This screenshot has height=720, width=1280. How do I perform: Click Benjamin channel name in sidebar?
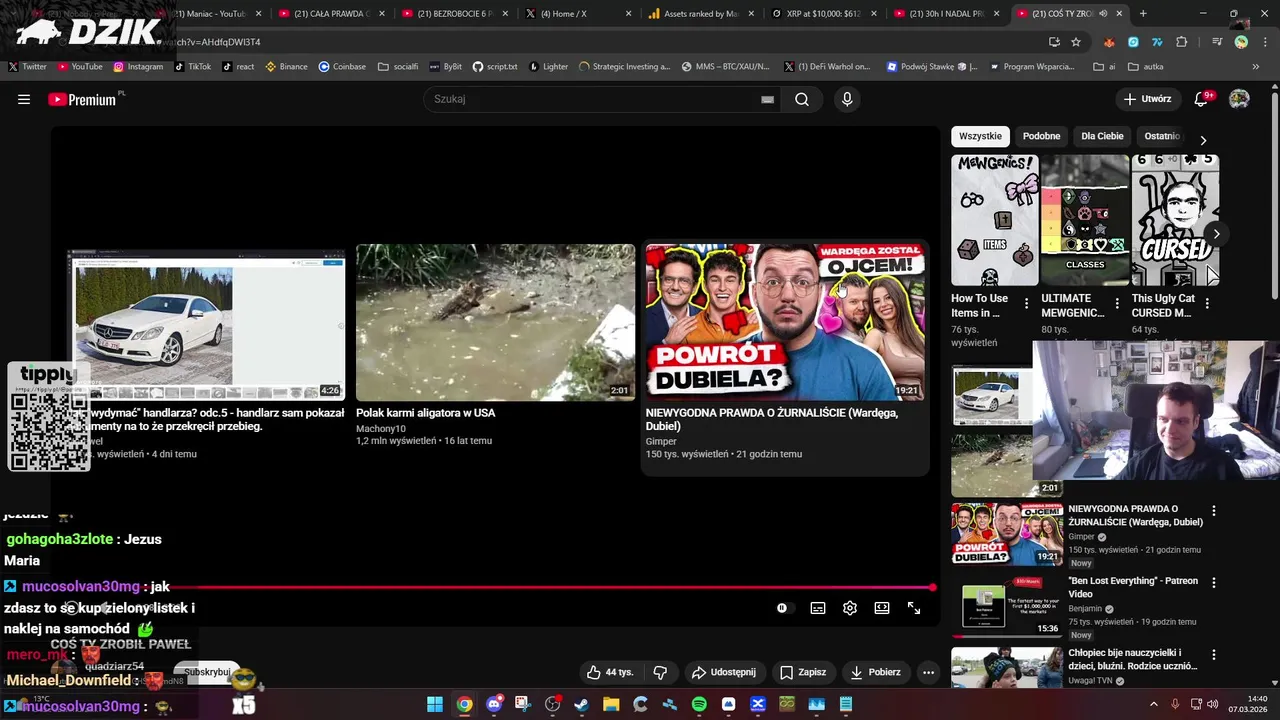[x=1085, y=608]
